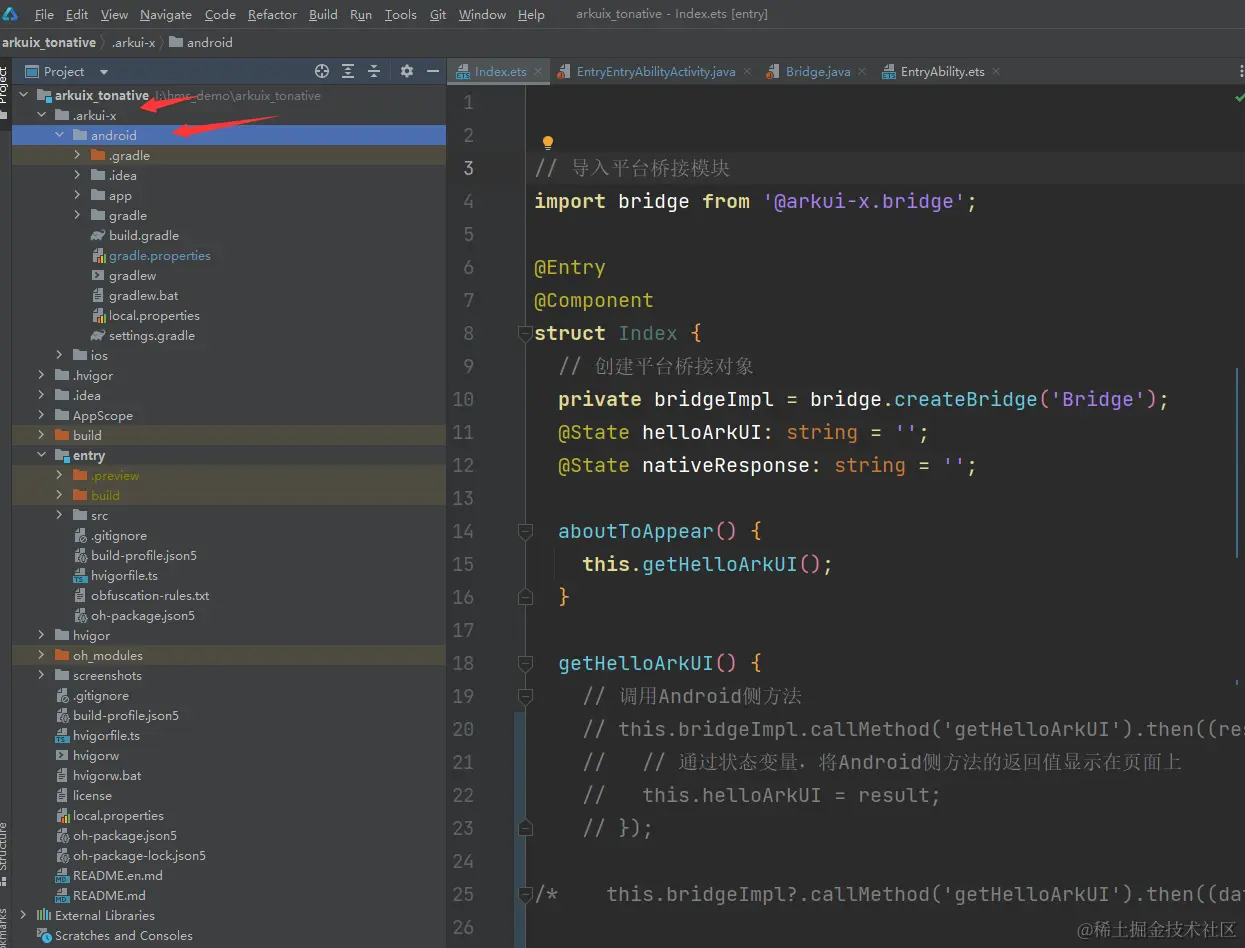Viewport: 1245px width, 948px height.
Task: Open the File menu
Action: click(44, 15)
